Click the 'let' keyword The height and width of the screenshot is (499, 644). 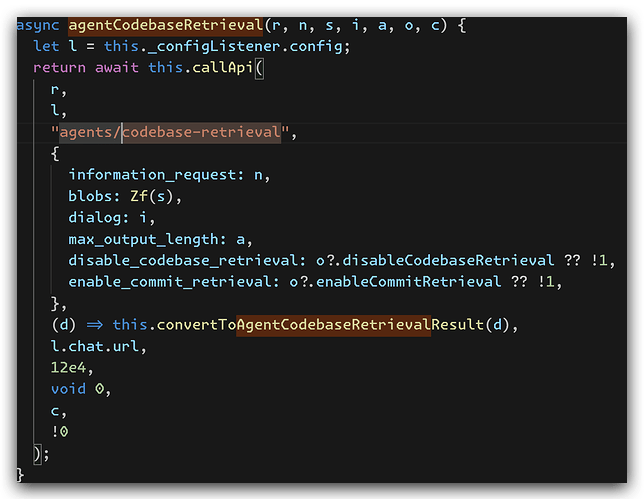click(x=46, y=46)
